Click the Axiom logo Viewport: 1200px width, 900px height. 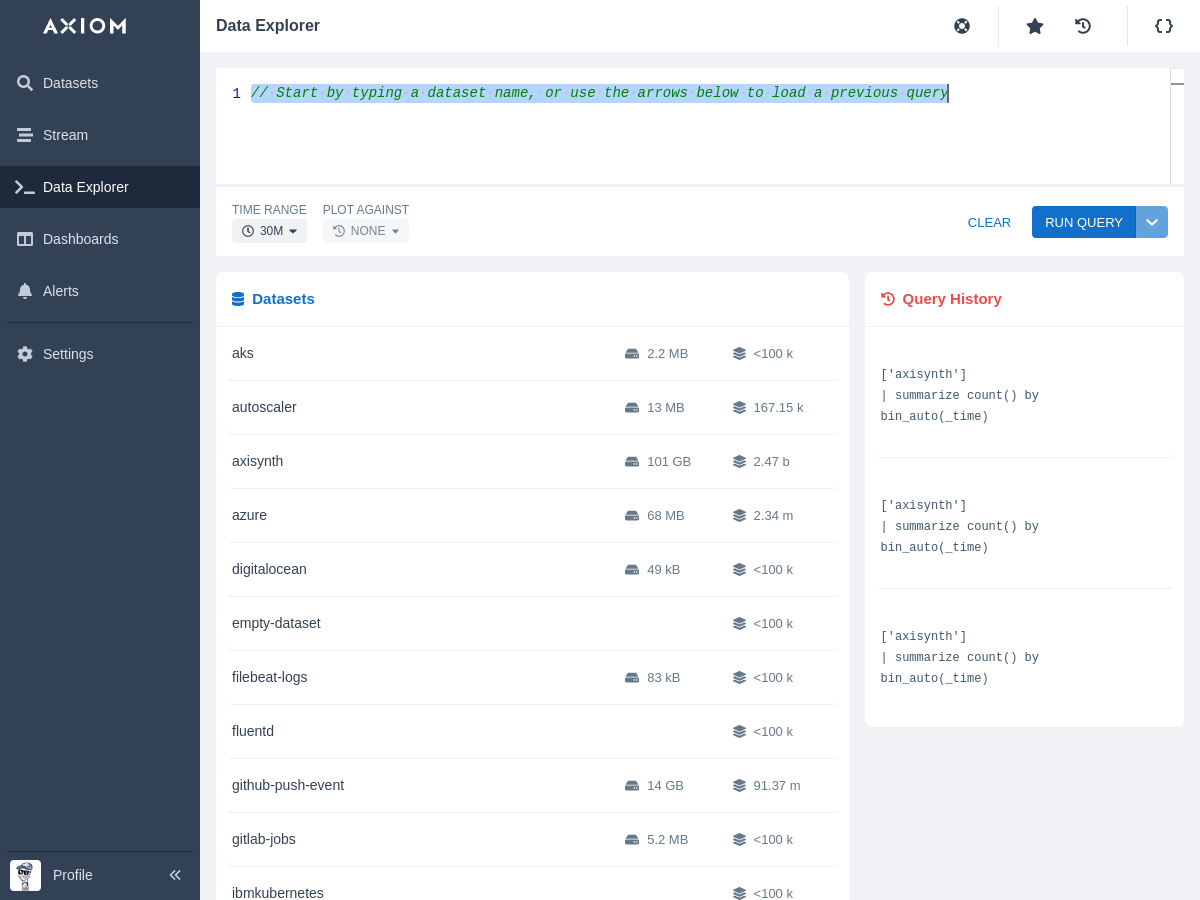85,26
